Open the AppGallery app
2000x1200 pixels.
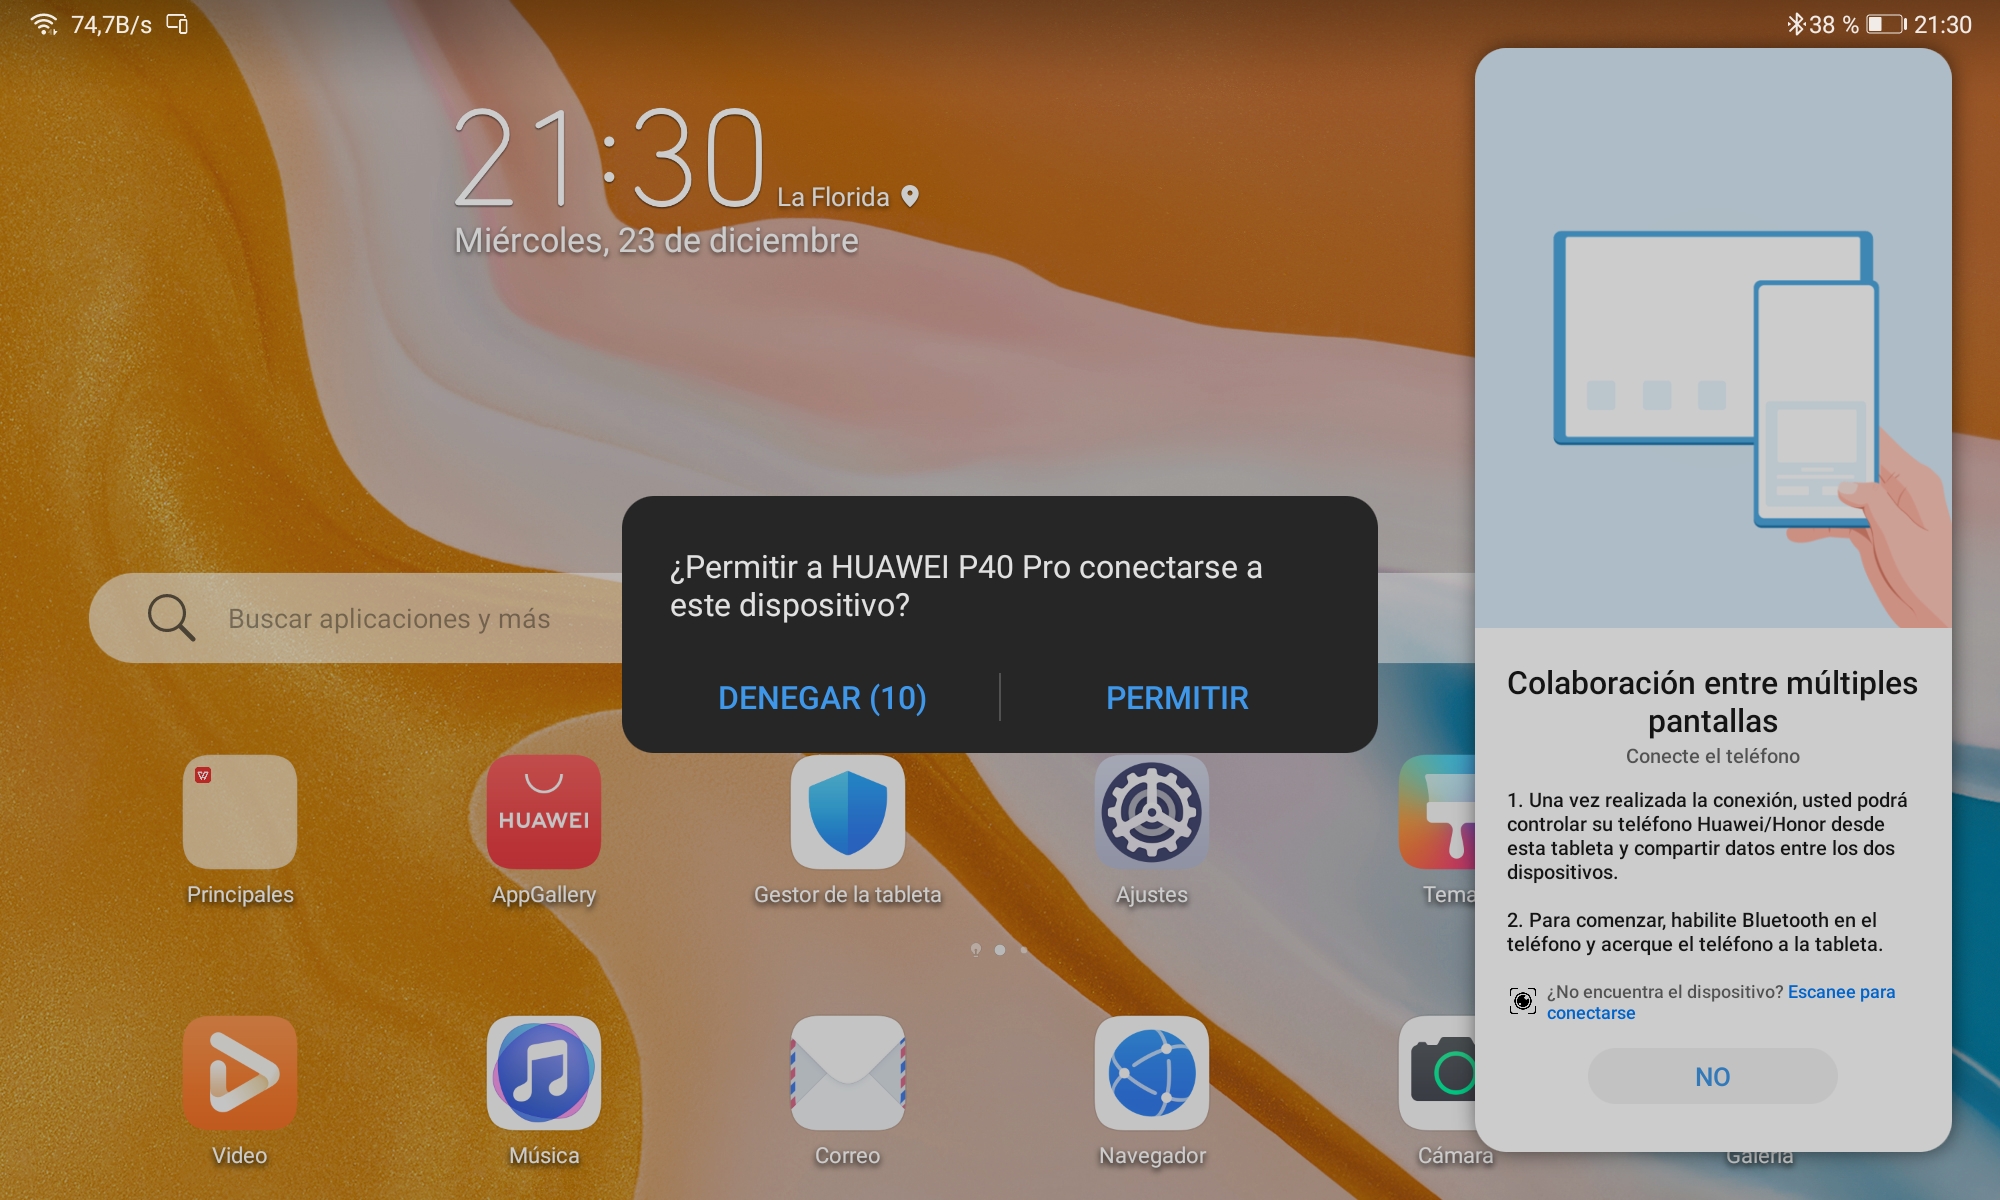543,812
